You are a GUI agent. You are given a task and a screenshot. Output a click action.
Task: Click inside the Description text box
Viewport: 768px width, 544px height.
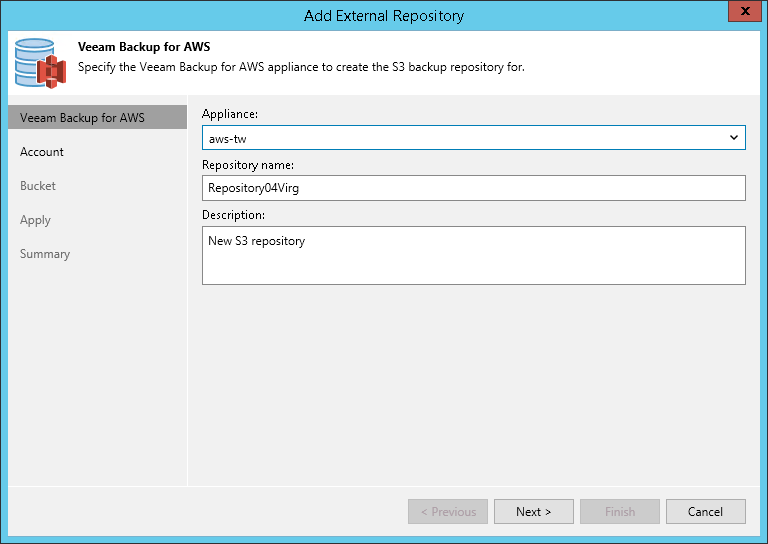(x=474, y=255)
